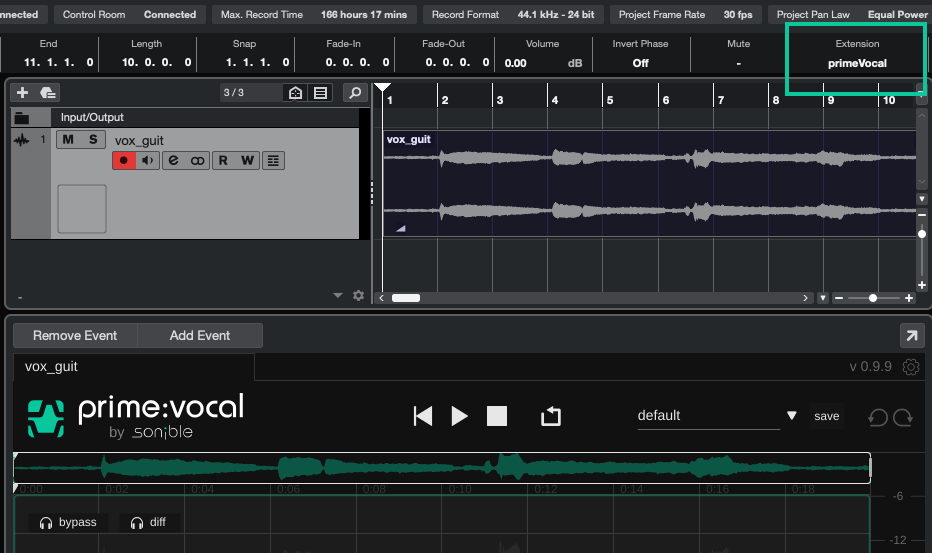
Task: Click bar 5 on the timeline ruler
Action: pos(610,100)
